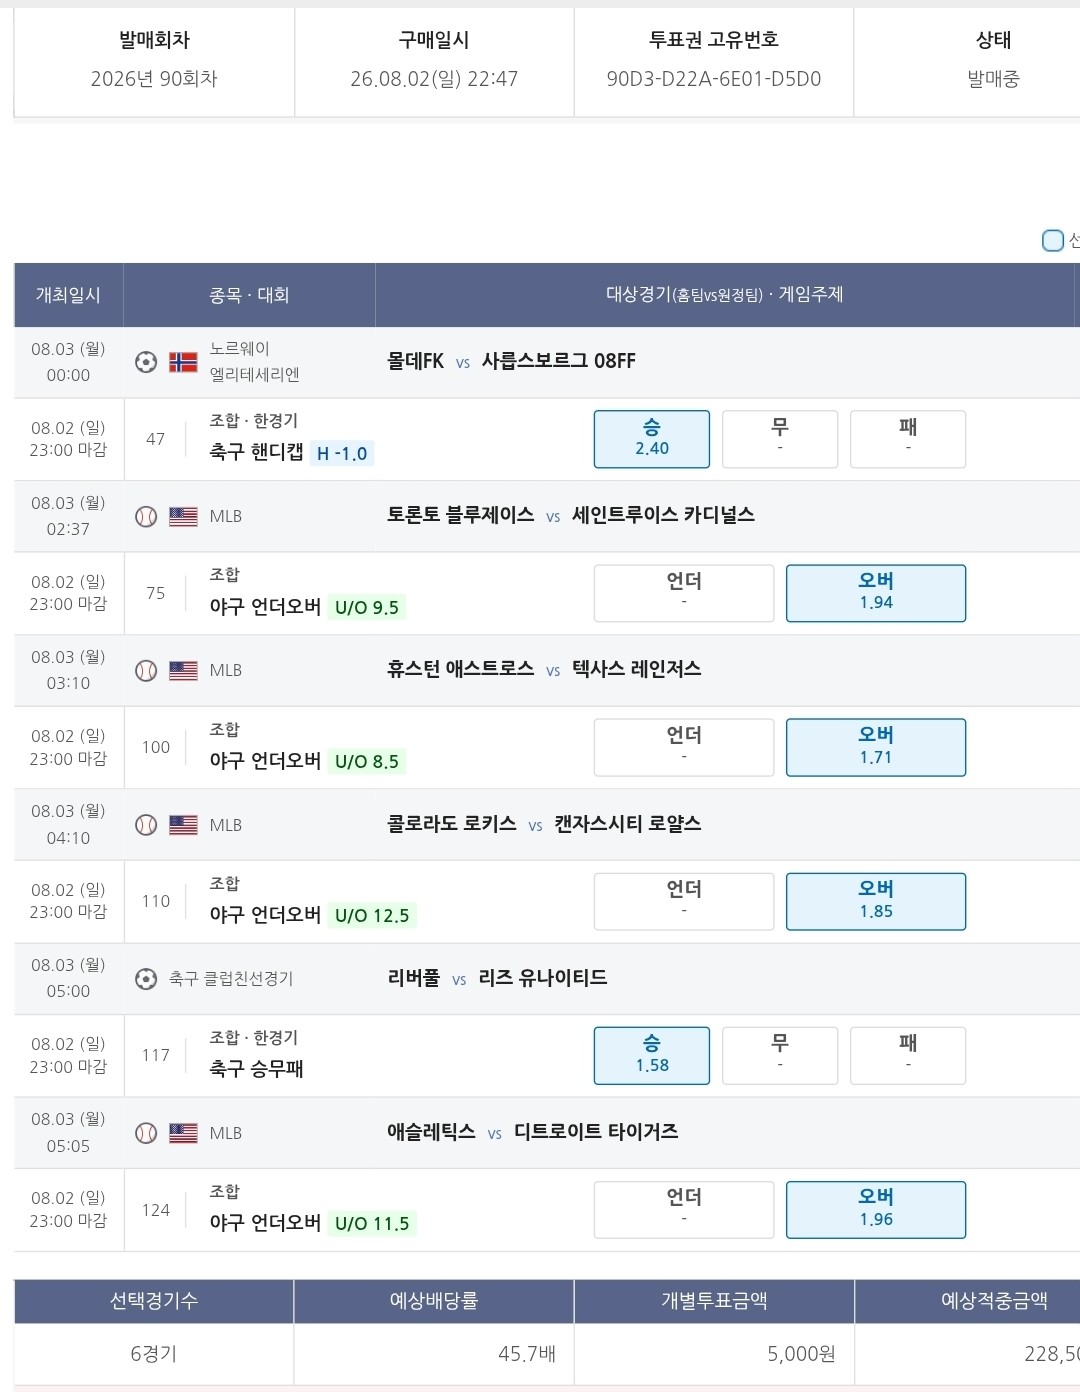Click the baseball icon for Toronto Blue Jays game
Screen dimensions: 1080x1392
click(x=146, y=516)
